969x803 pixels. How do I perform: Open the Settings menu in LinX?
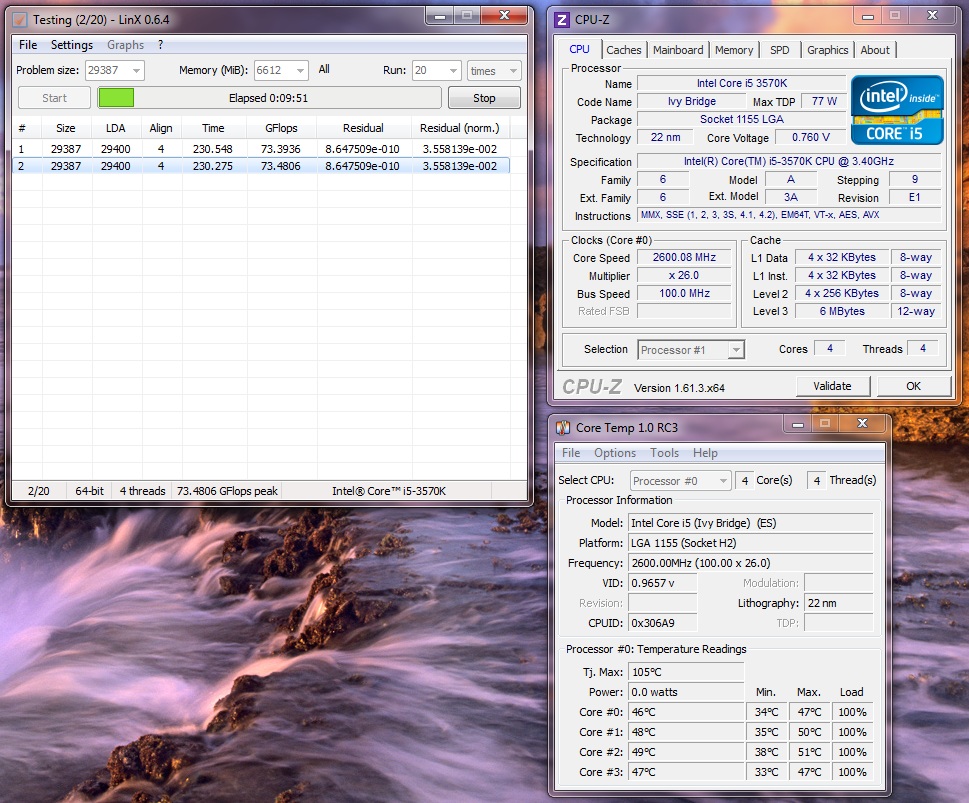click(x=72, y=45)
